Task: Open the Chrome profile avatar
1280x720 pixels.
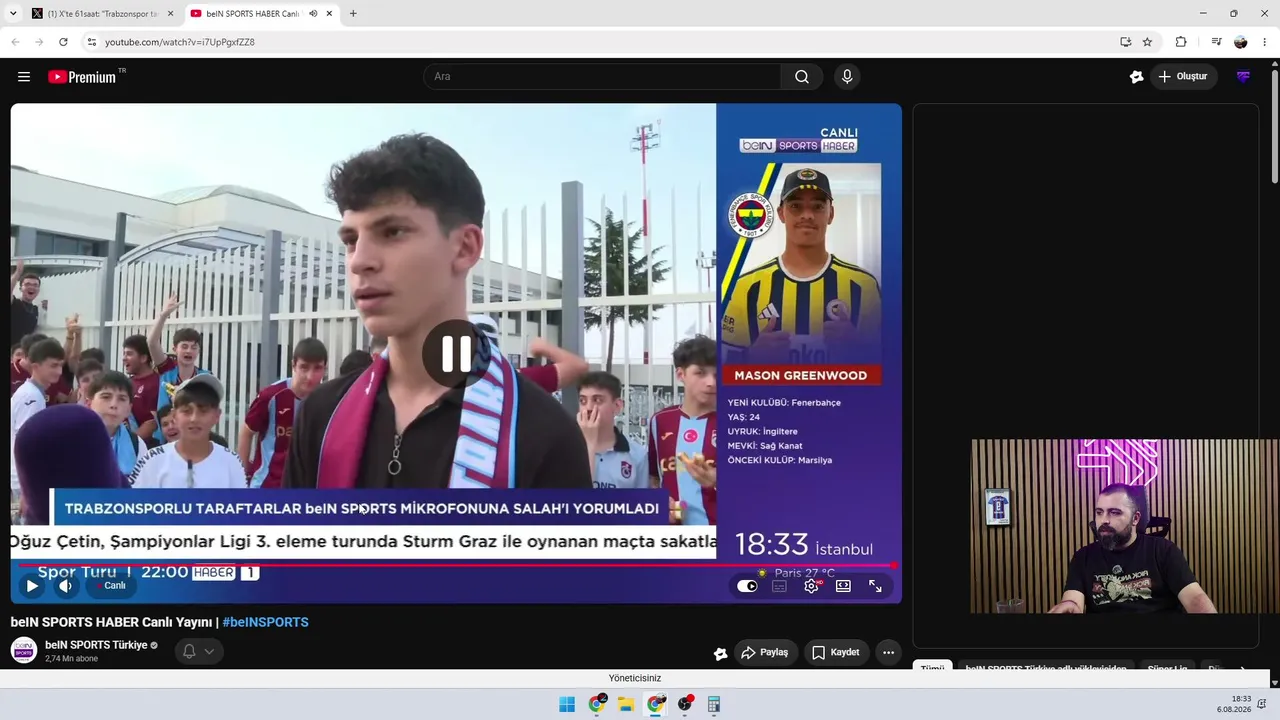Action: (x=1241, y=42)
